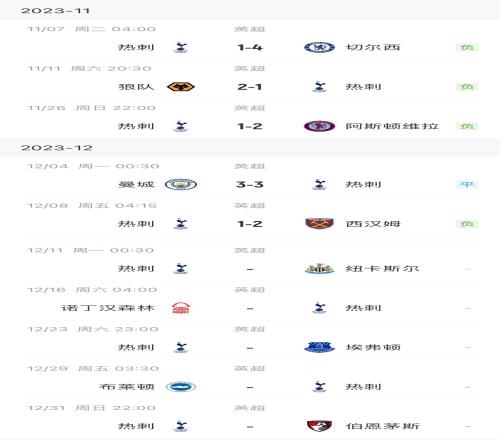Click the Brighton team logo
Image resolution: width=500 pixels, height=440 pixels.
[181, 387]
